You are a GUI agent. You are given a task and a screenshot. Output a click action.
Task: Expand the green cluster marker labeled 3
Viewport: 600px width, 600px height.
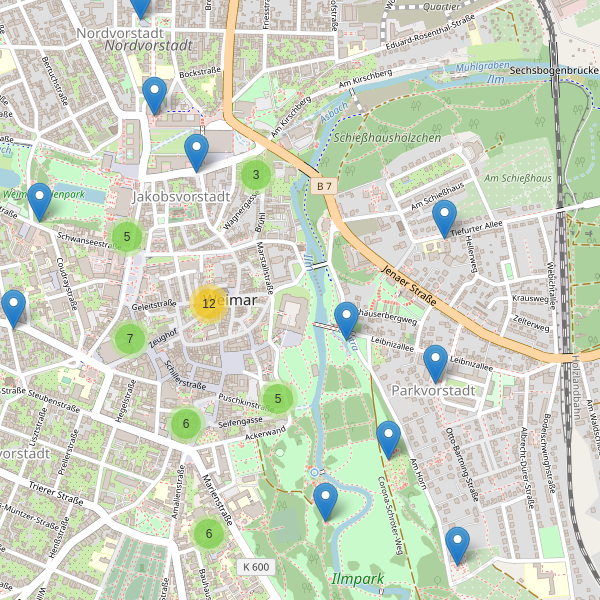click(256, 174)
